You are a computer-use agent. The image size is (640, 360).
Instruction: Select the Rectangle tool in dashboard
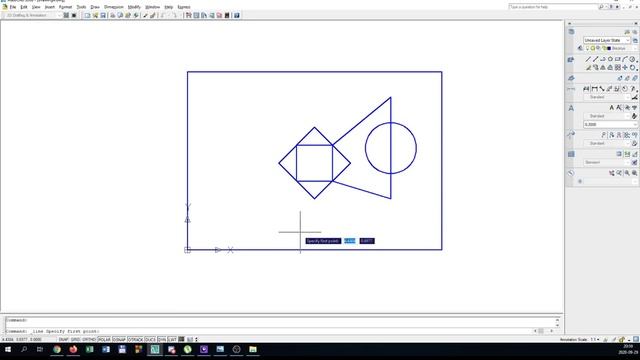point(618,59)
